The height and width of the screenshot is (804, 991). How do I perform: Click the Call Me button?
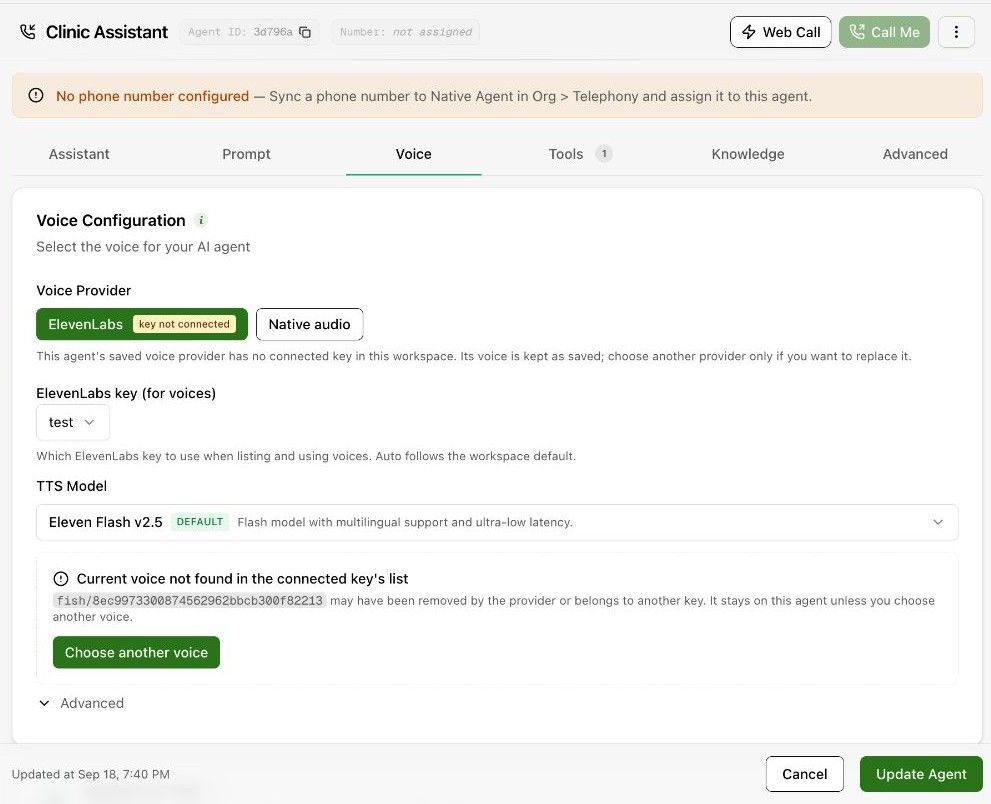tap(884, 32)
